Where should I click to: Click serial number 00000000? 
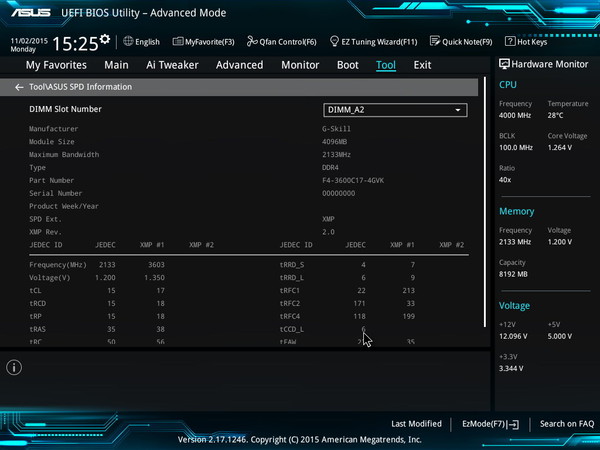[x=339, y=193]
